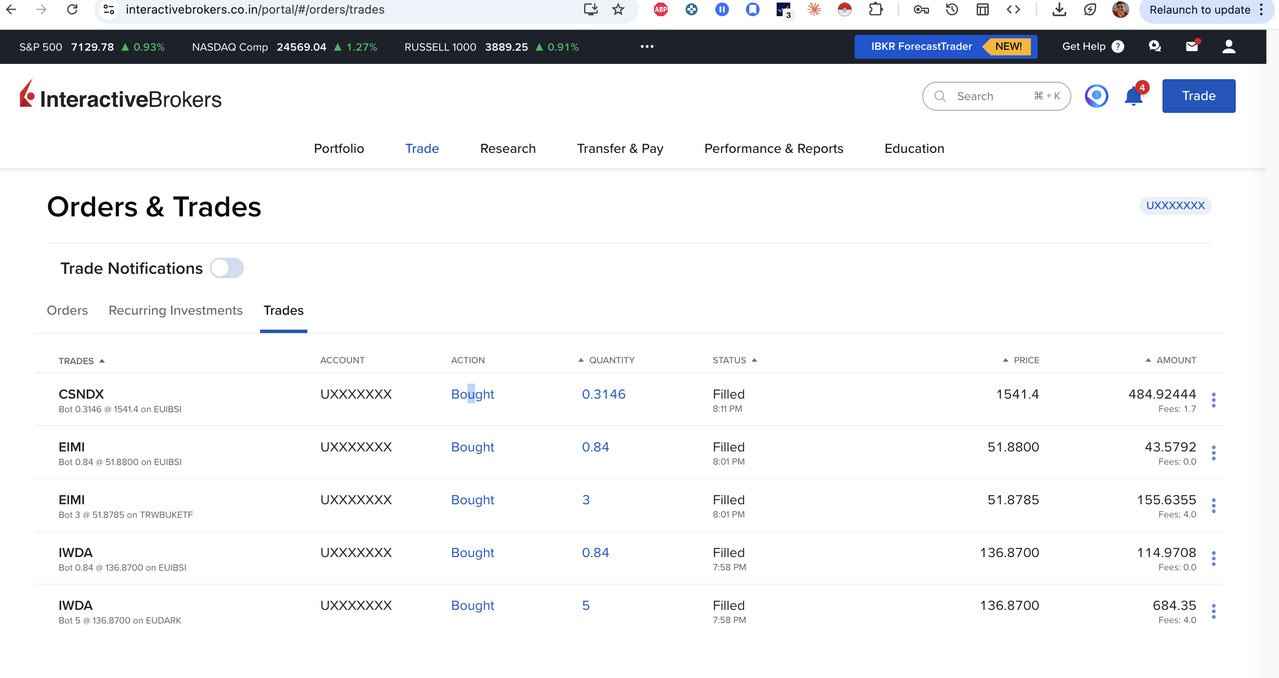Open the messages envelope icon
Image resolution: width=1279 pixels, height=678 pixels.
click(1192, 46)
